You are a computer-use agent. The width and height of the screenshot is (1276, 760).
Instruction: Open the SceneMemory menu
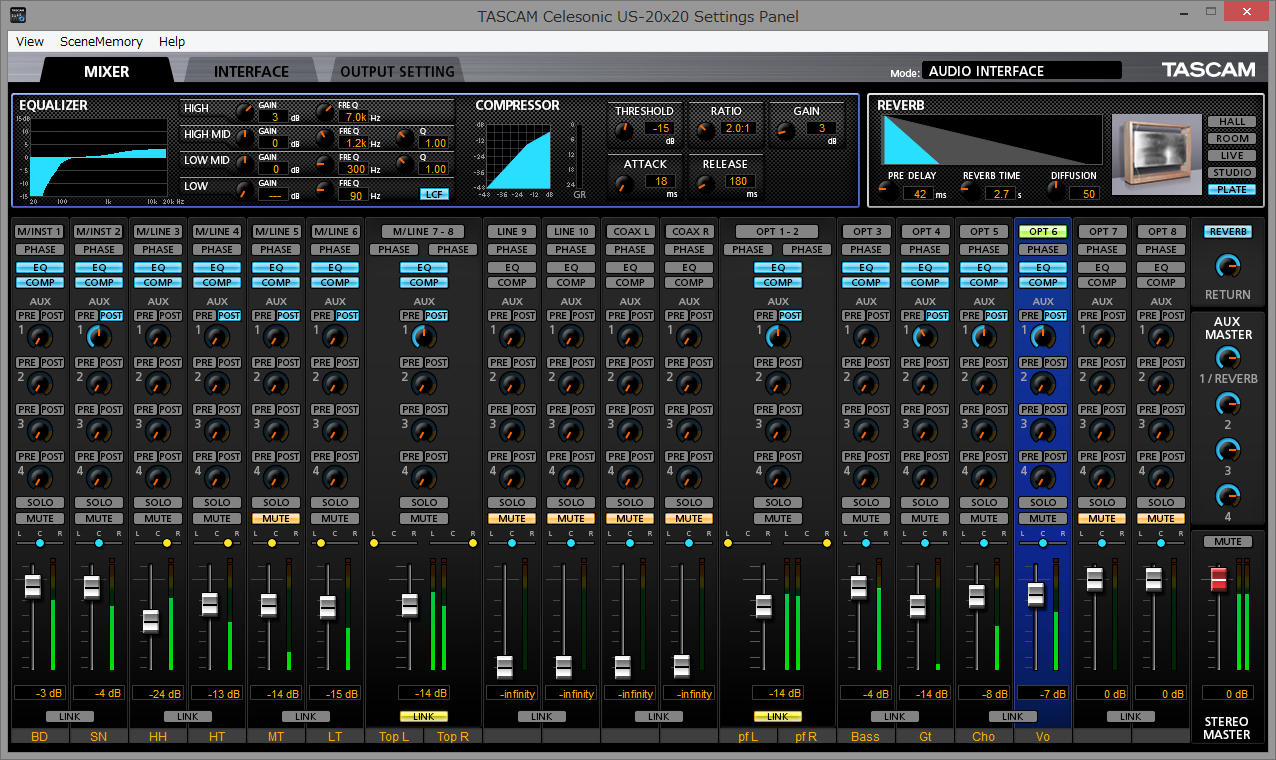[x=101, y=41]
